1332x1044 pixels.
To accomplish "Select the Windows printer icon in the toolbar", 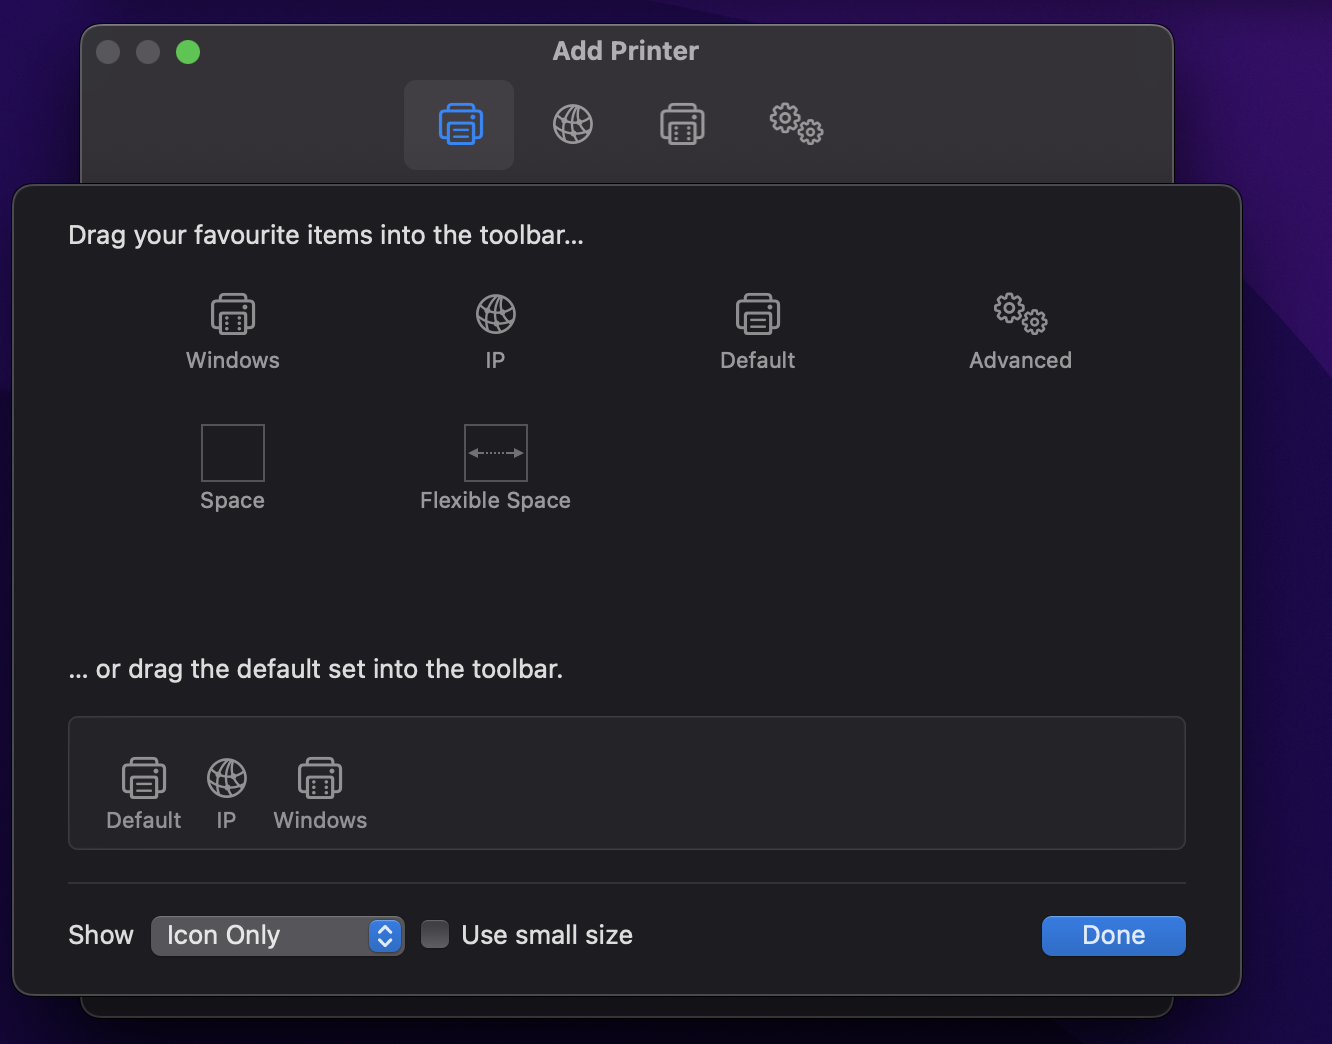I will tap(682, 124).
